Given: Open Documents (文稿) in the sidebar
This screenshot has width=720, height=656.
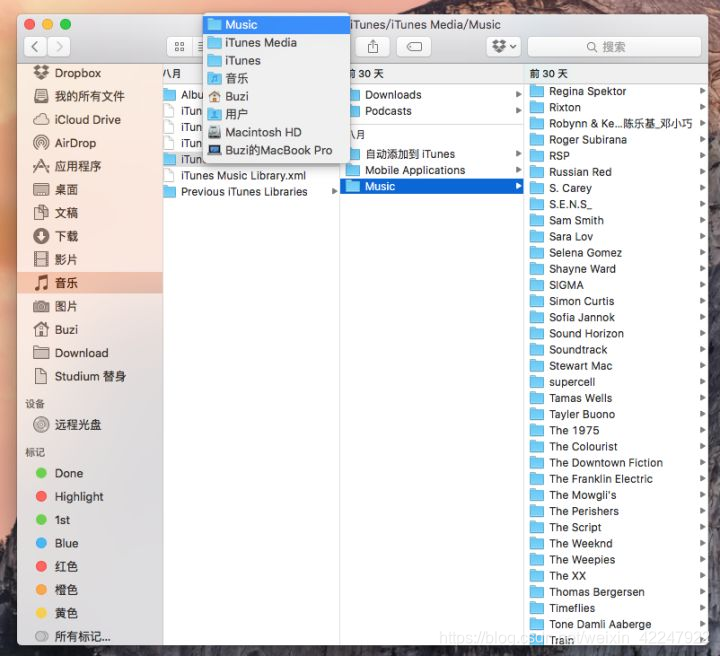Looking at the screenshot, I should 90,213.
